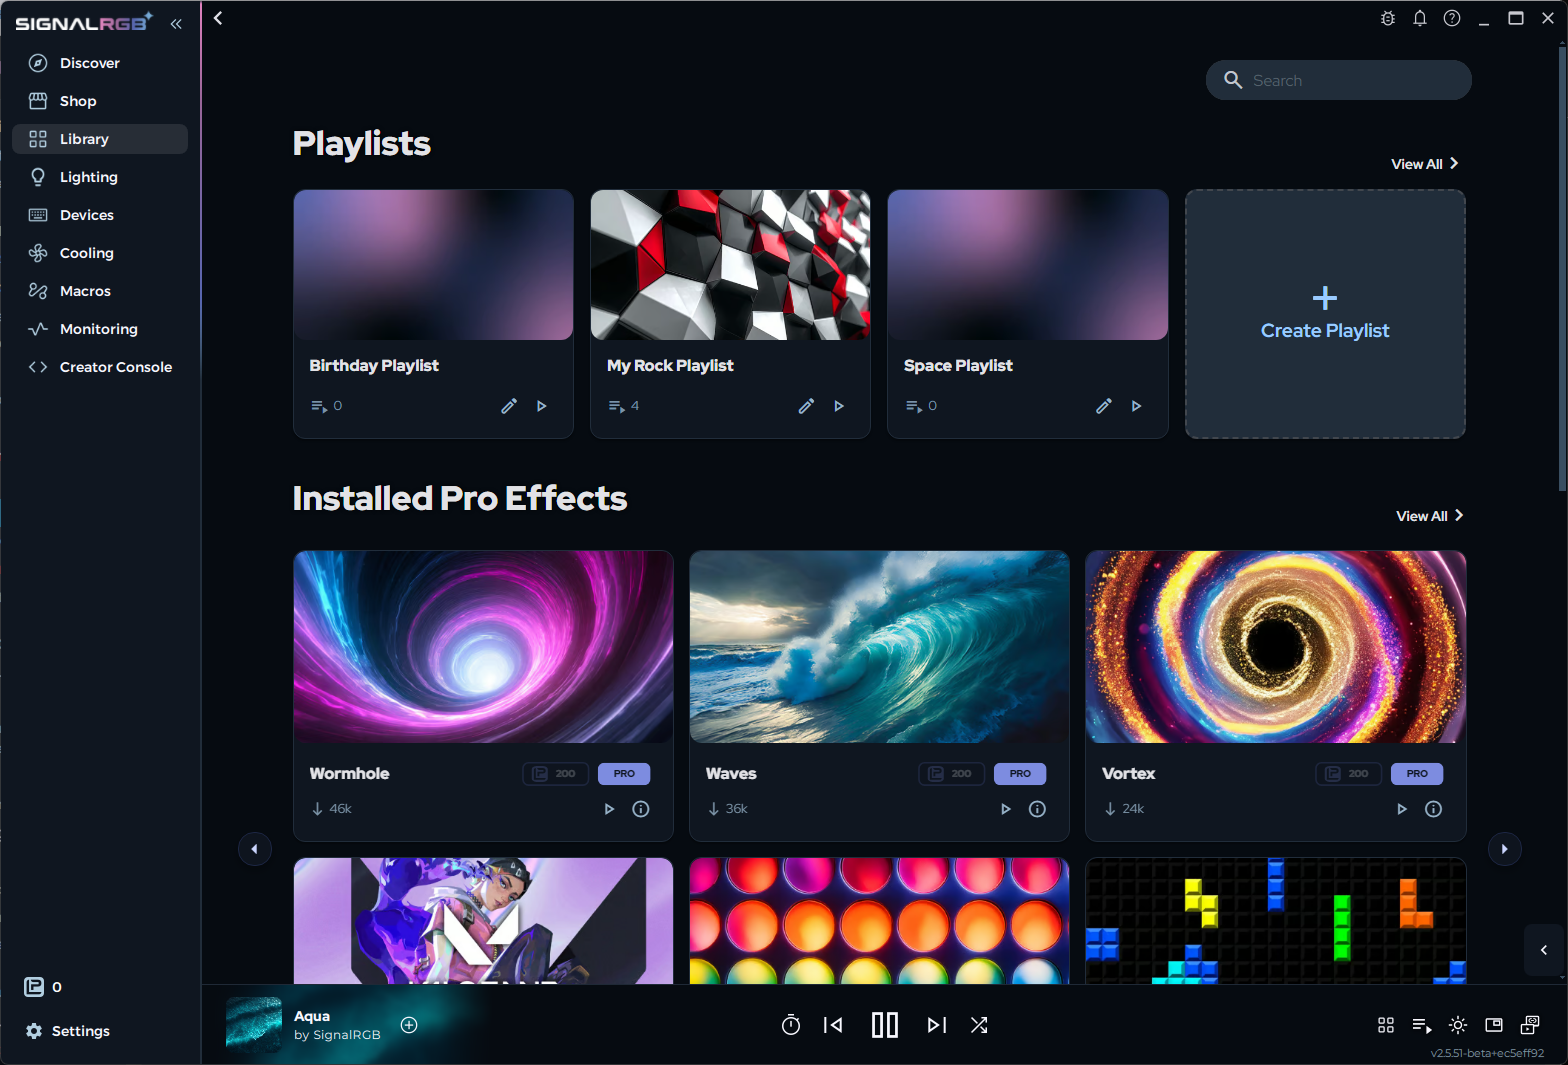This screenshot has width=1568, height=1065.
Task: Open the notifications bell
Action: (x=1420, y=18)
